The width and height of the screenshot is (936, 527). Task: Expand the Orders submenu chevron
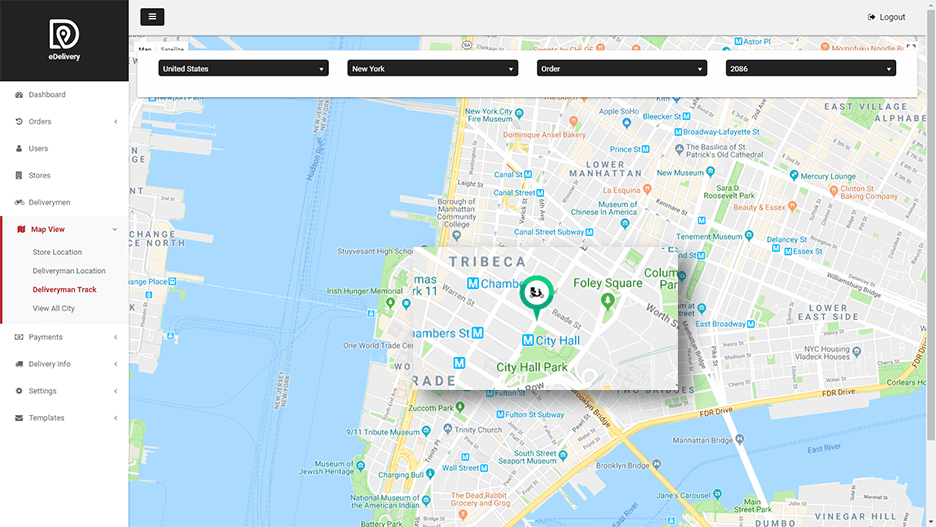point(116,122)
